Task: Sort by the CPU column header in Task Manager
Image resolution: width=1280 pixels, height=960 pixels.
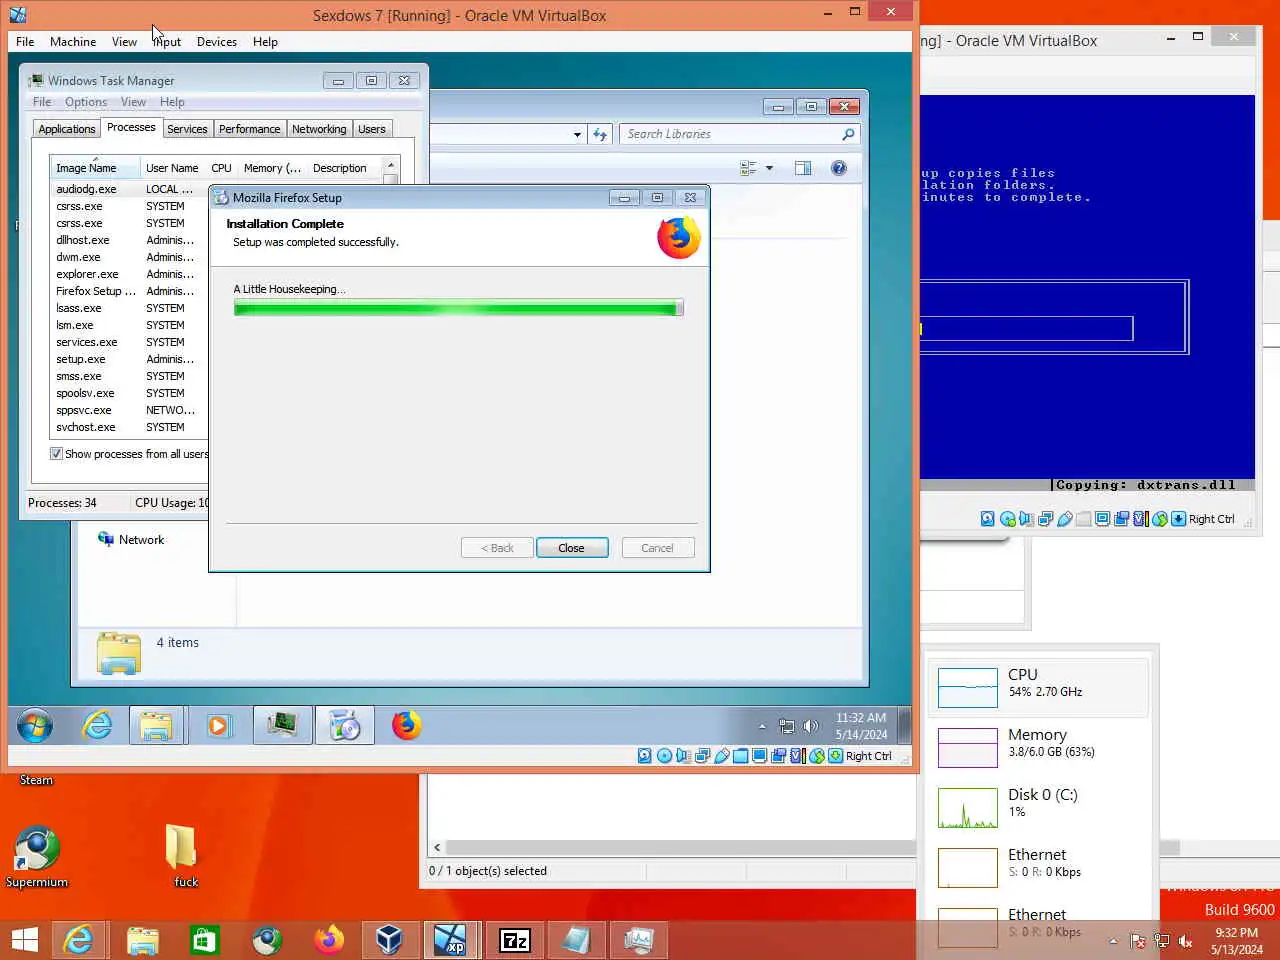Action: coord(221,168)
